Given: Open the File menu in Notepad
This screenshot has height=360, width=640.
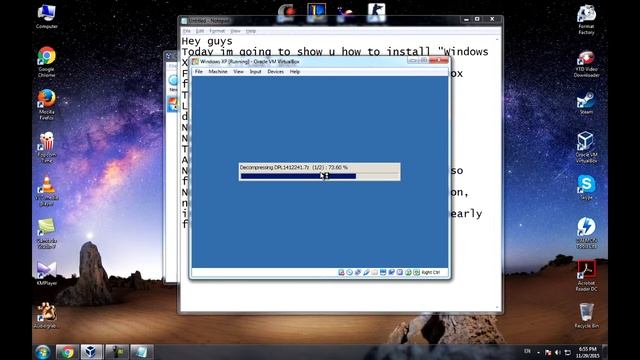Looking at the screenshot, I should (x=187, y=31).
